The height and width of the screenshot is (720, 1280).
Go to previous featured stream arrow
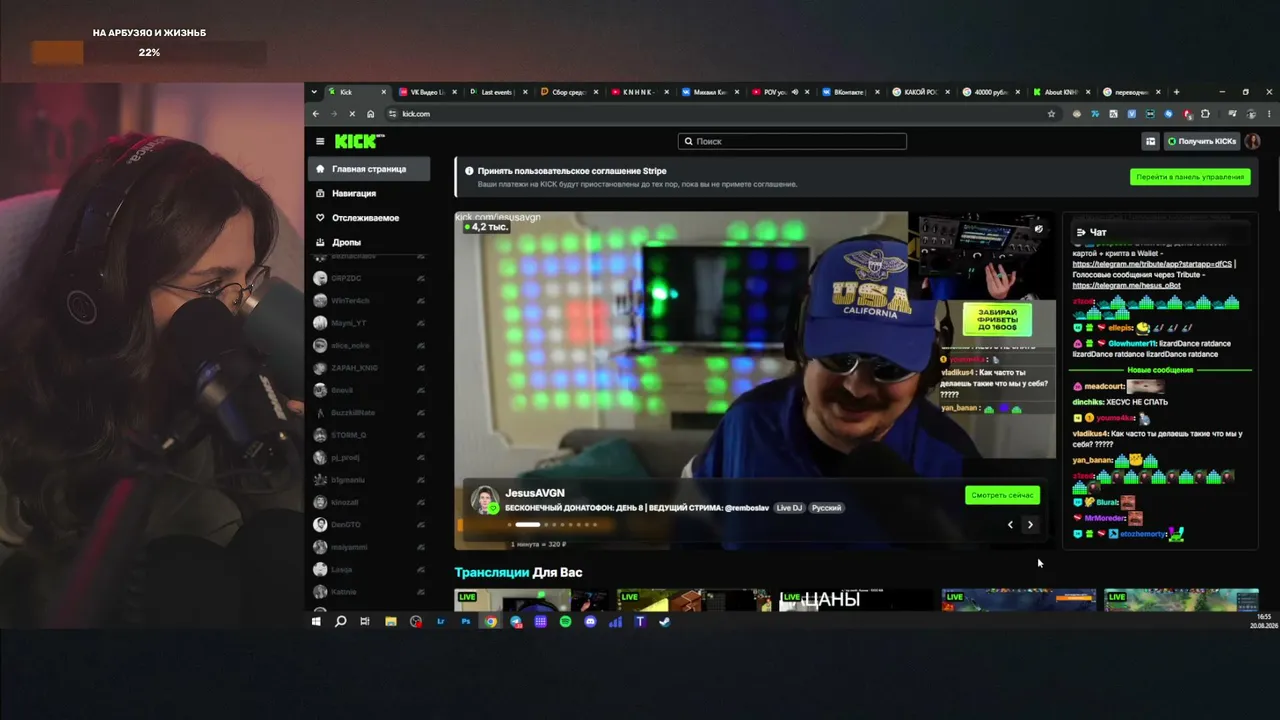pos(1010,525)
